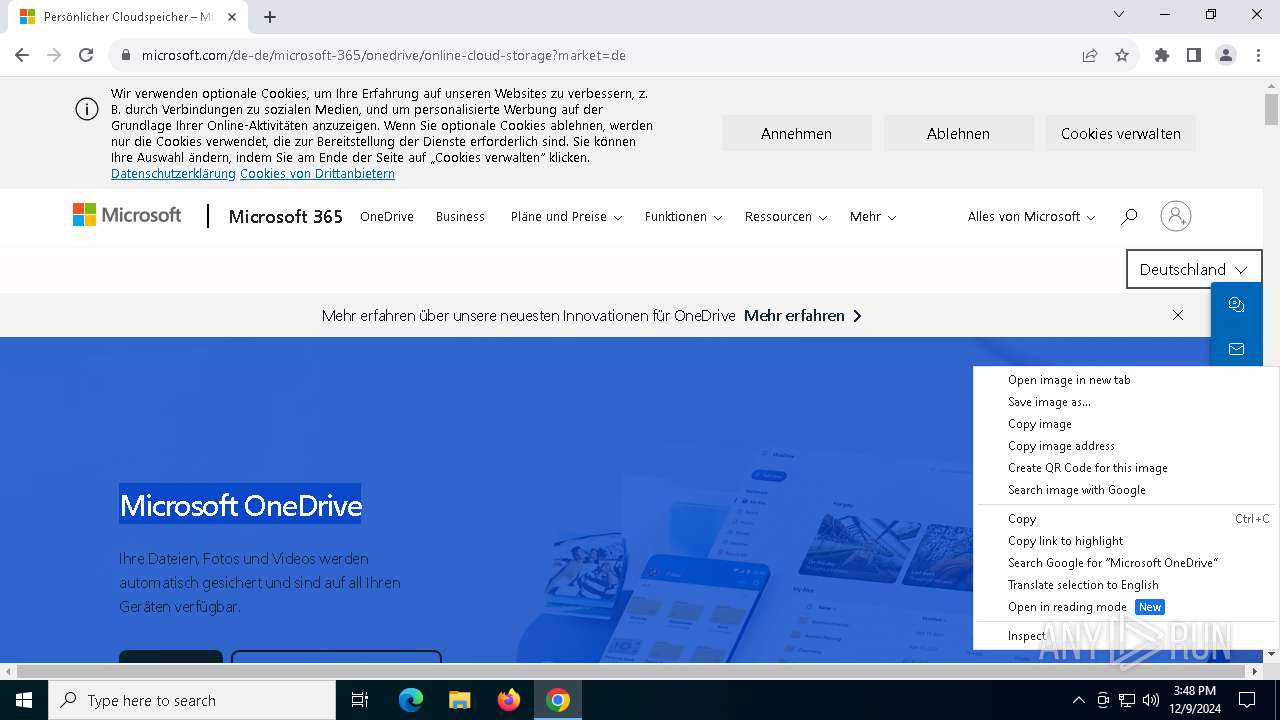Search Google for "Microsoft OneDrive"
Image resolution: width=1280 pixels, height=720 pixels.
[1126, 563]
